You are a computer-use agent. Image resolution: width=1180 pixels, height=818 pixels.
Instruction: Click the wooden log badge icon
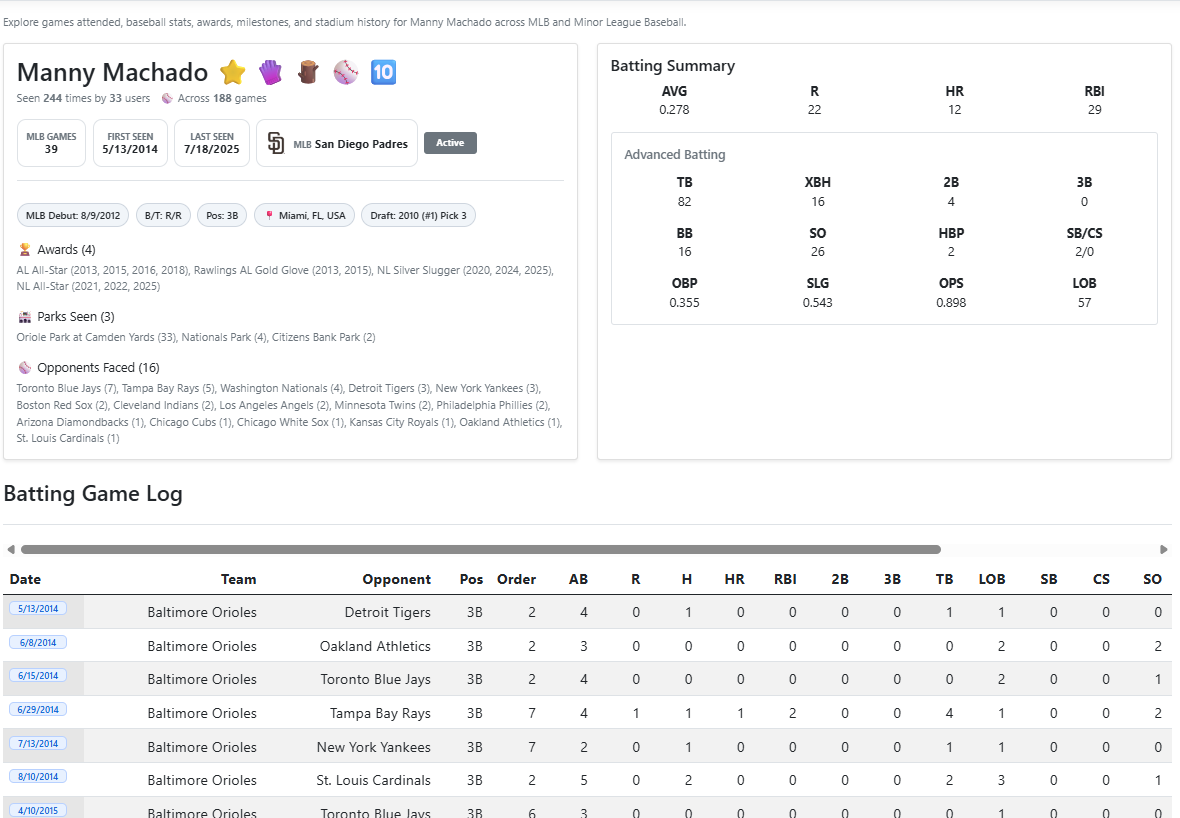pyautogui.click(x=308, y=72)
